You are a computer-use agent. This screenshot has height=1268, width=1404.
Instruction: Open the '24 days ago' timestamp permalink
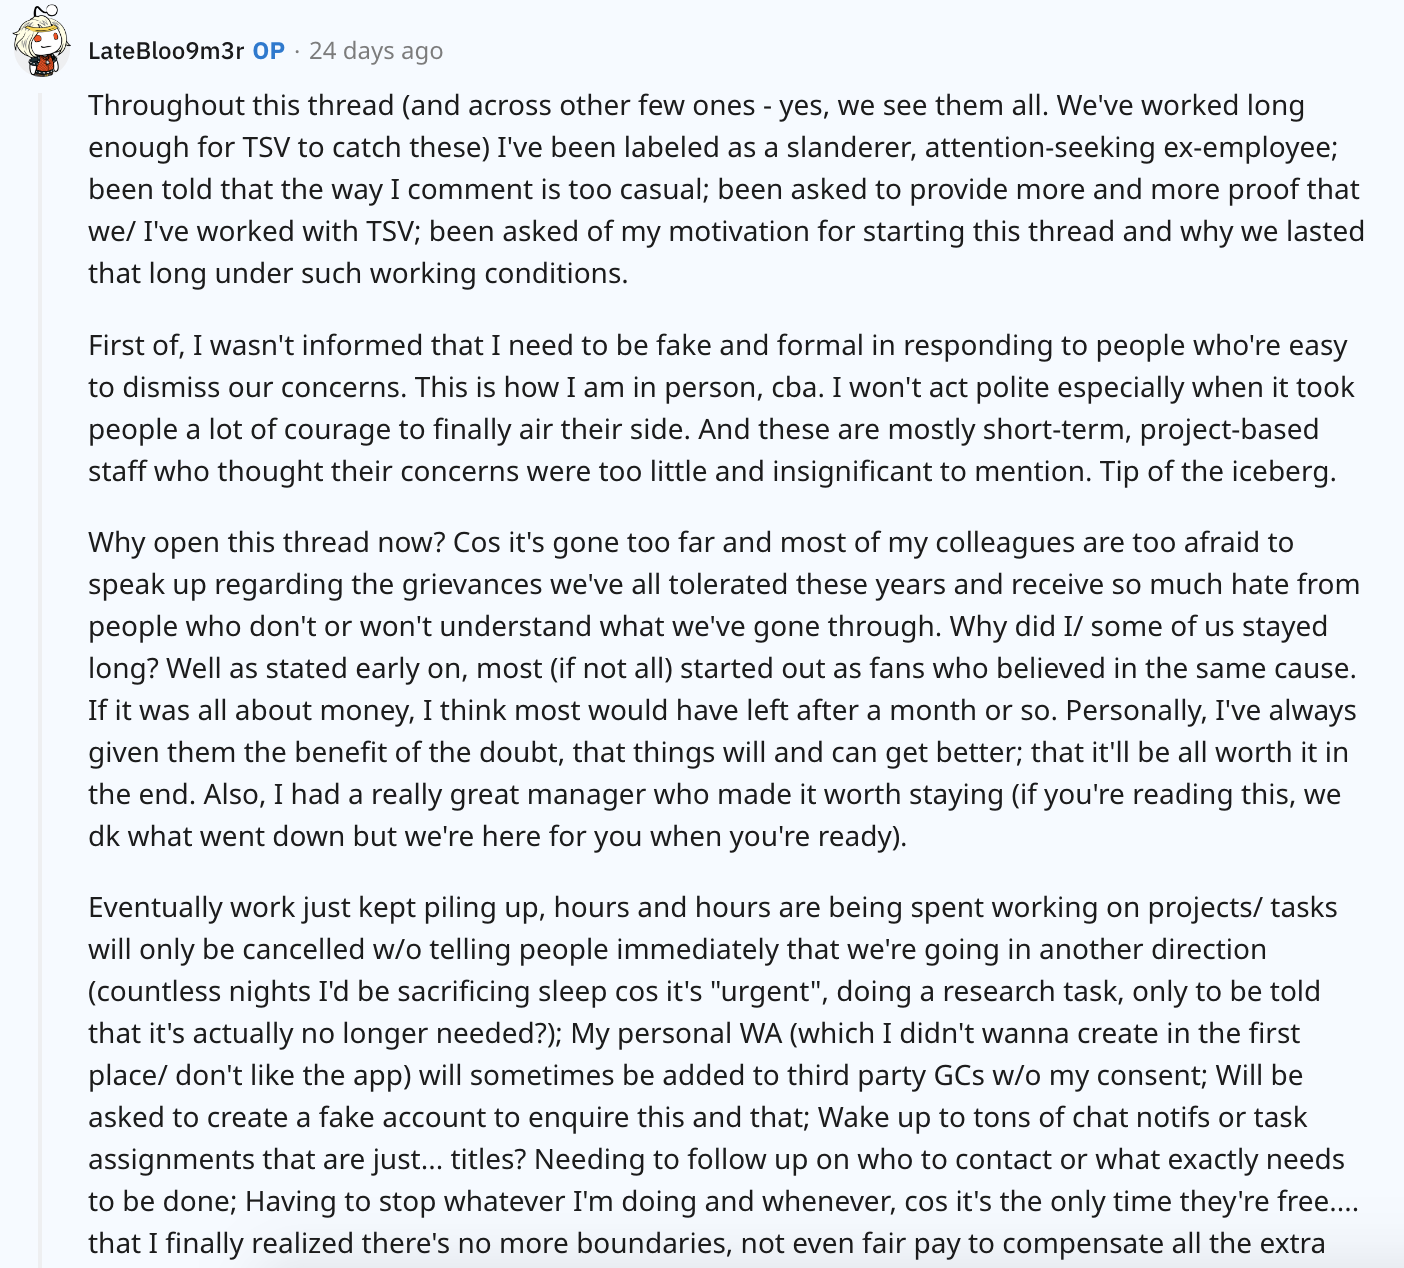tap(376, 50)
